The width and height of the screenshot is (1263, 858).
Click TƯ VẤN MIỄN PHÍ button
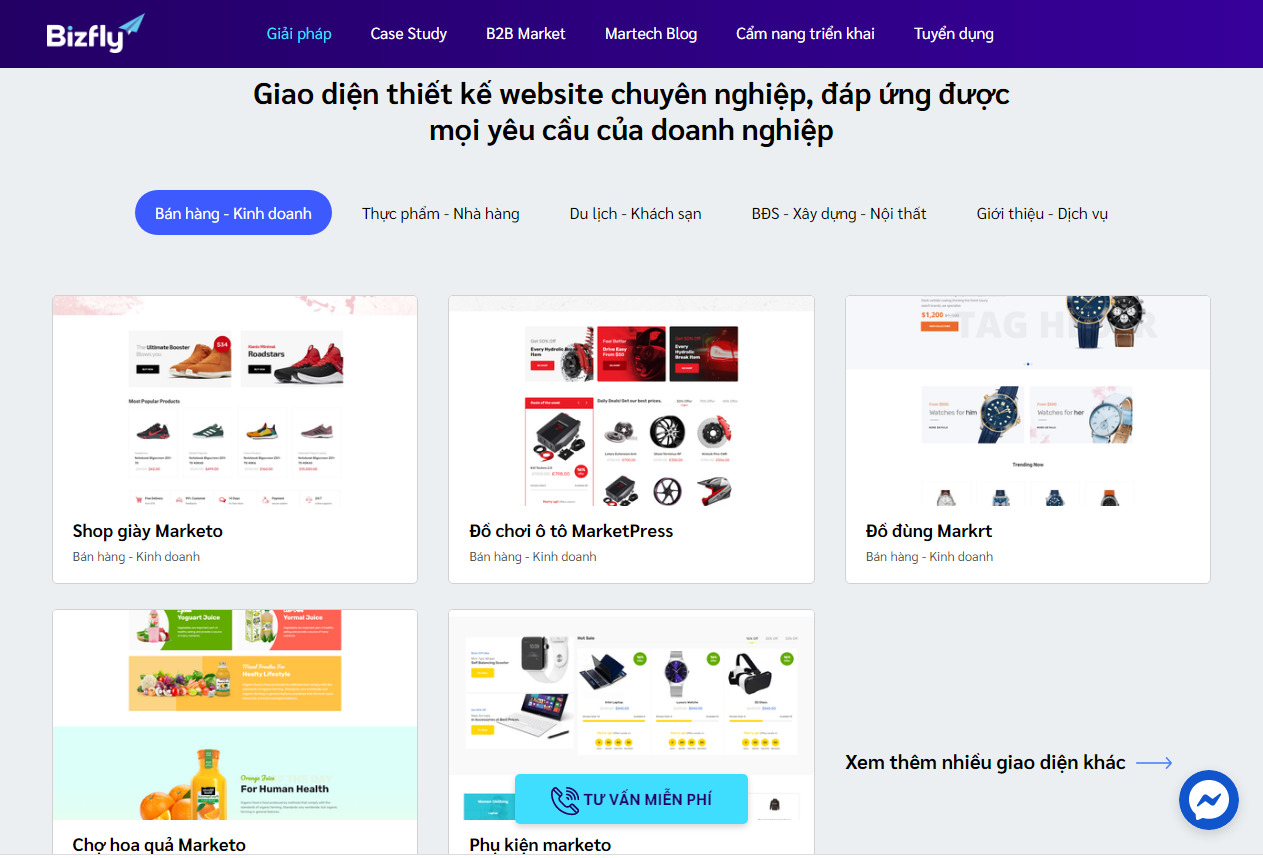tap(631, 799)
